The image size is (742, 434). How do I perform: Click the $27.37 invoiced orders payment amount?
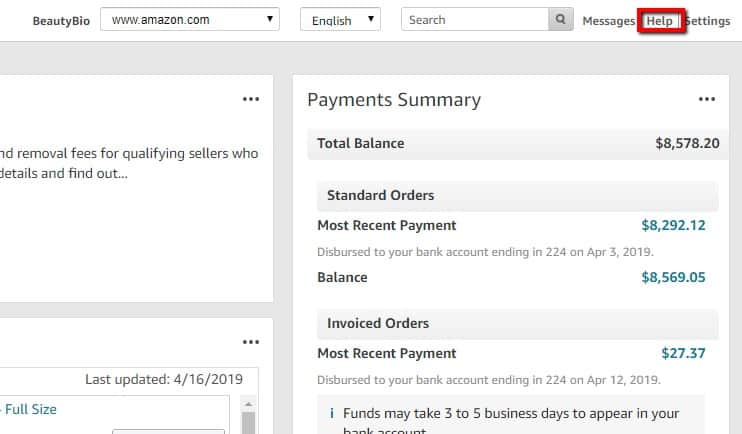(x=683, y=354)
